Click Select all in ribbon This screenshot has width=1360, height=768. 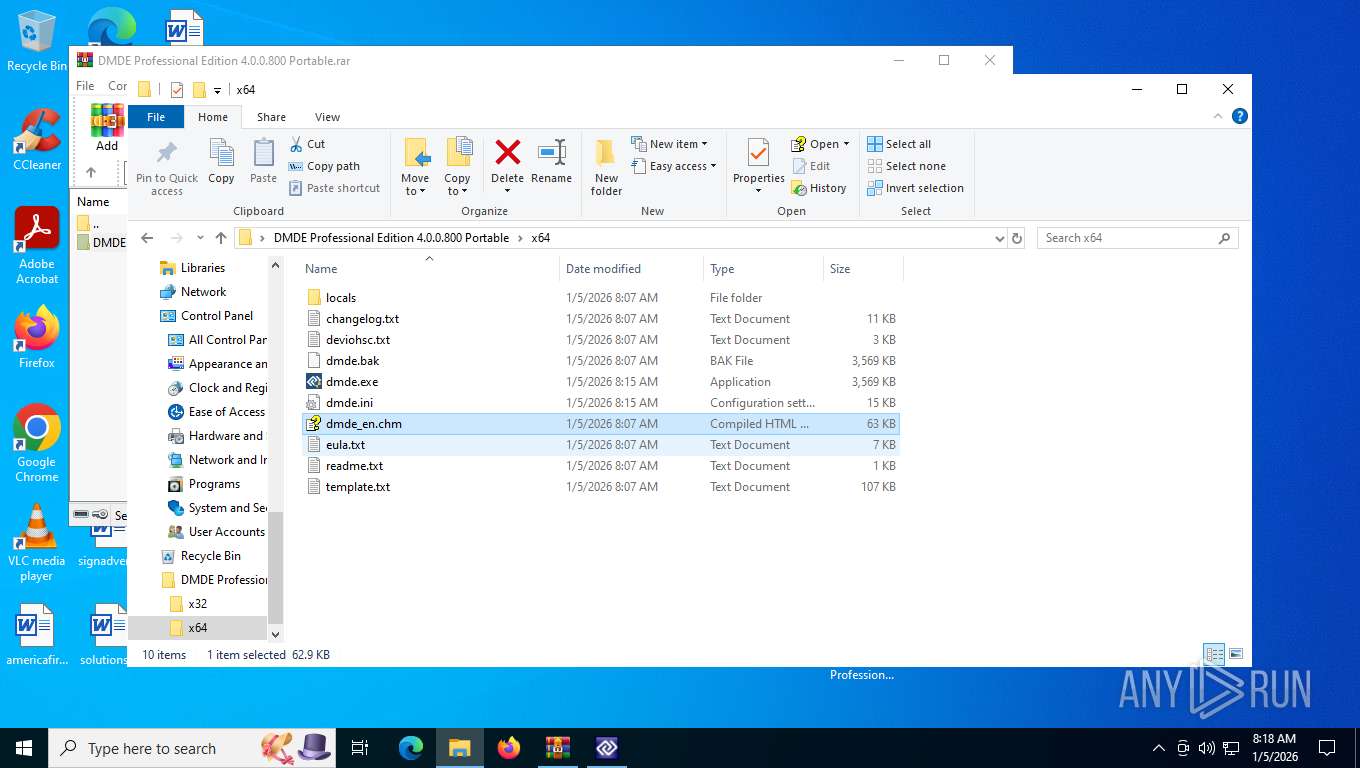(x=899, y=144)
